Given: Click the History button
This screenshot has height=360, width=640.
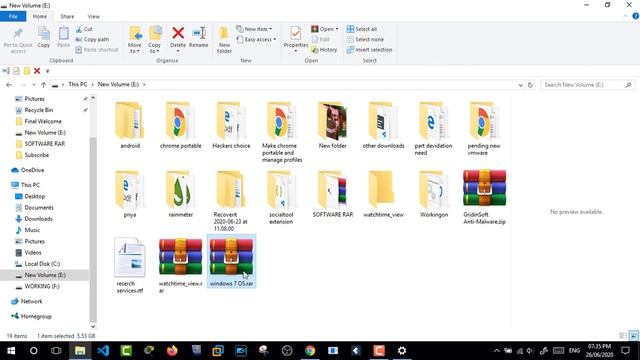Looking at the screenshot, I should tap(324, 50).
